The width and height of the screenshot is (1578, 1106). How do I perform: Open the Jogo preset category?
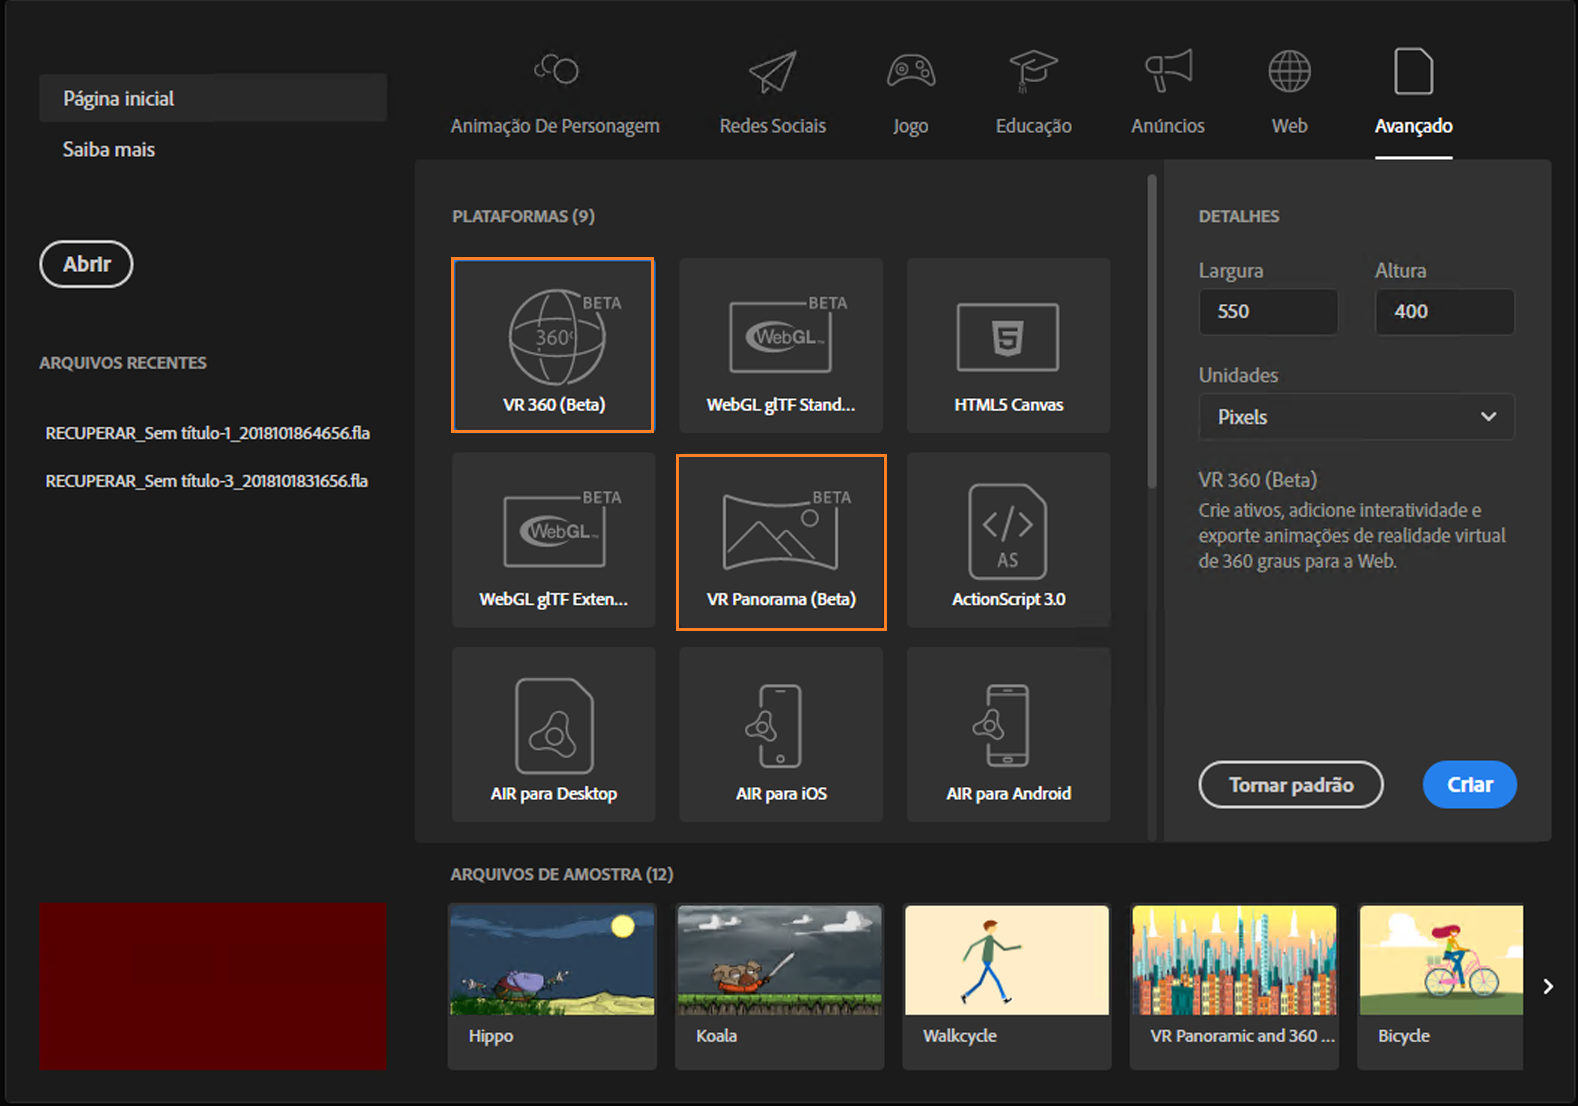click(x=910, y=95)
